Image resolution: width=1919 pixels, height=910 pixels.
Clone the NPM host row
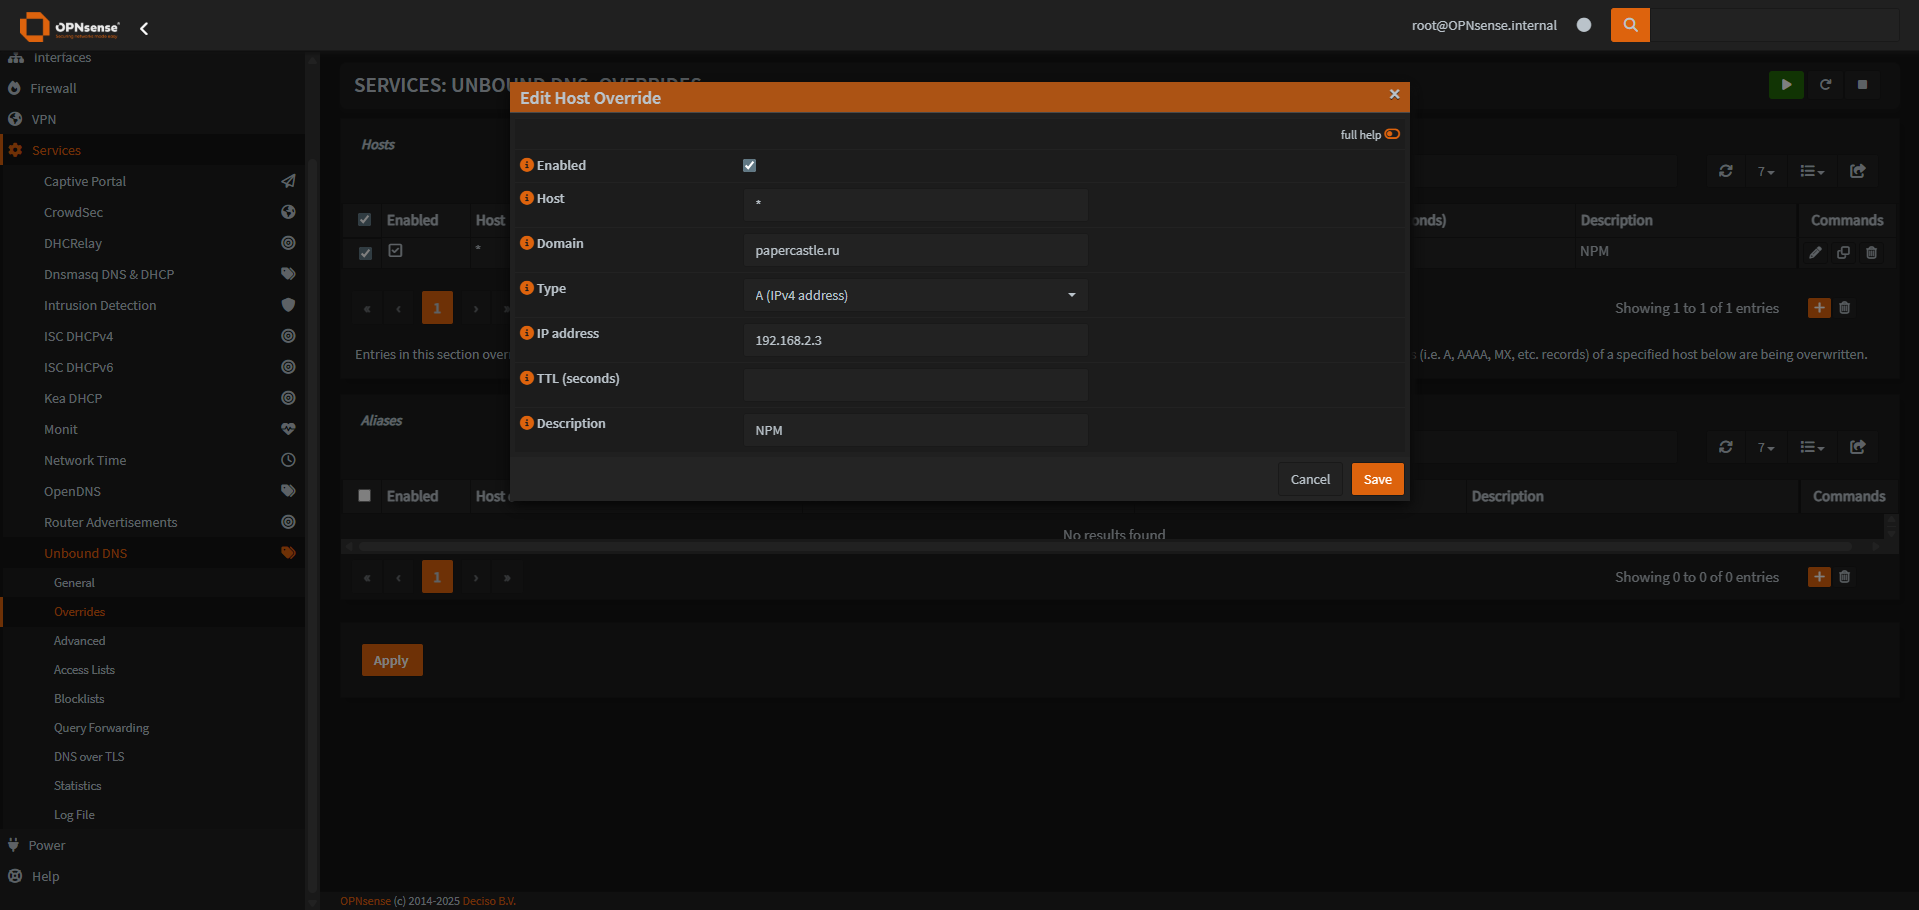click(1843, 252)
